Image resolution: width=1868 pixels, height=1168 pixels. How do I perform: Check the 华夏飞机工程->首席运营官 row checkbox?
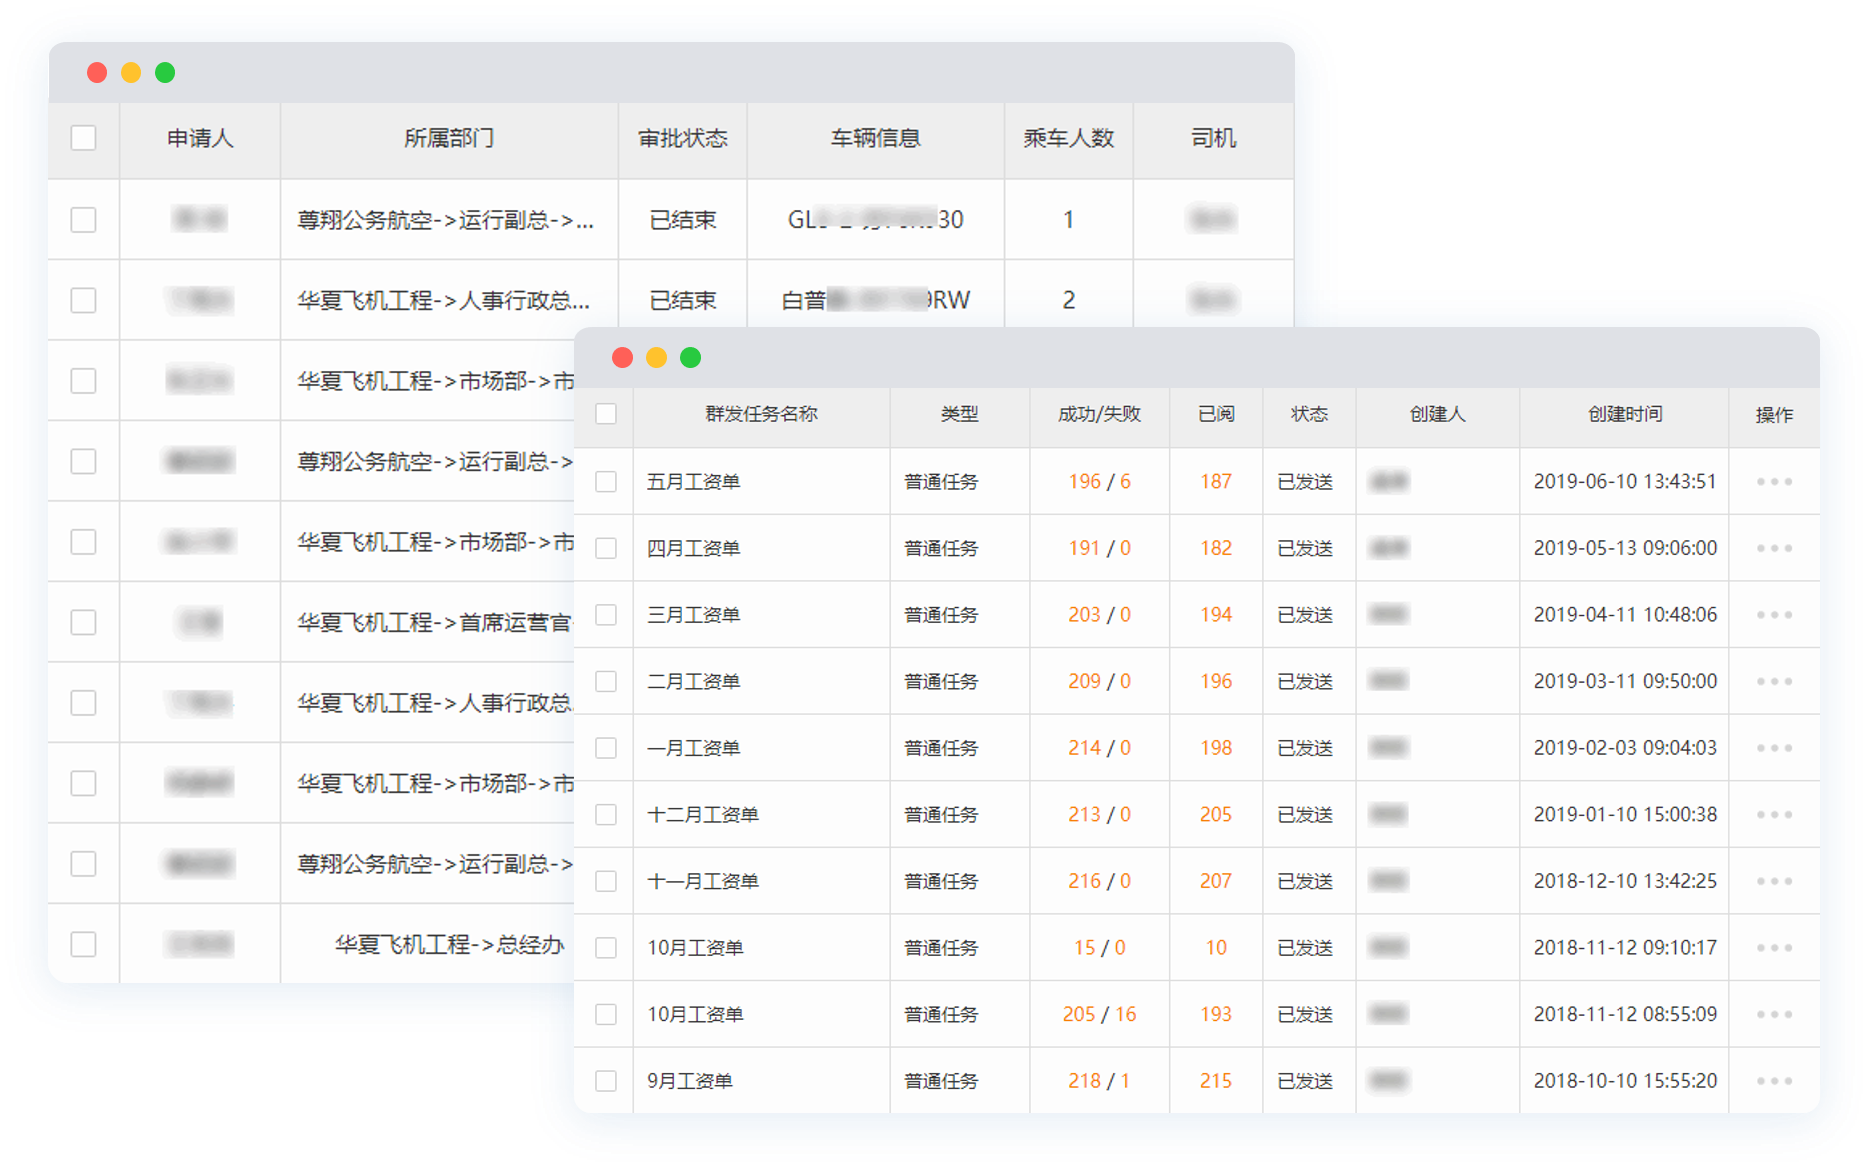[84, 622]
